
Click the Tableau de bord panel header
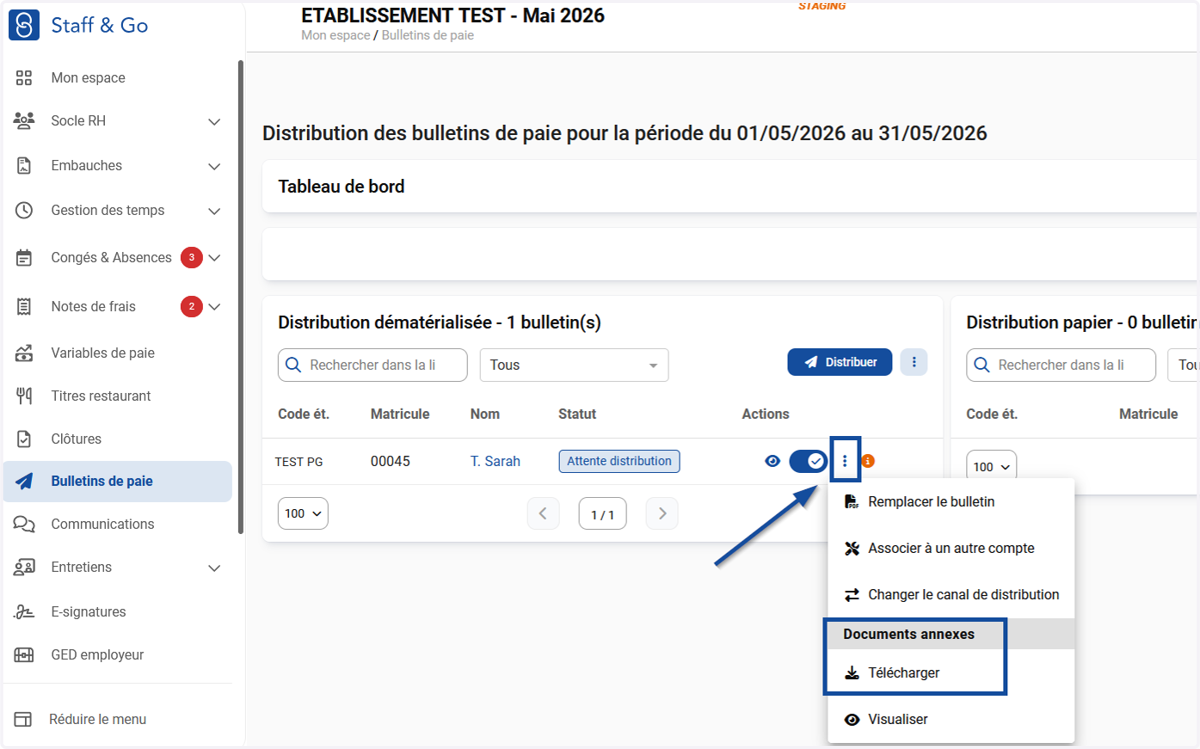tap(730, 186)
